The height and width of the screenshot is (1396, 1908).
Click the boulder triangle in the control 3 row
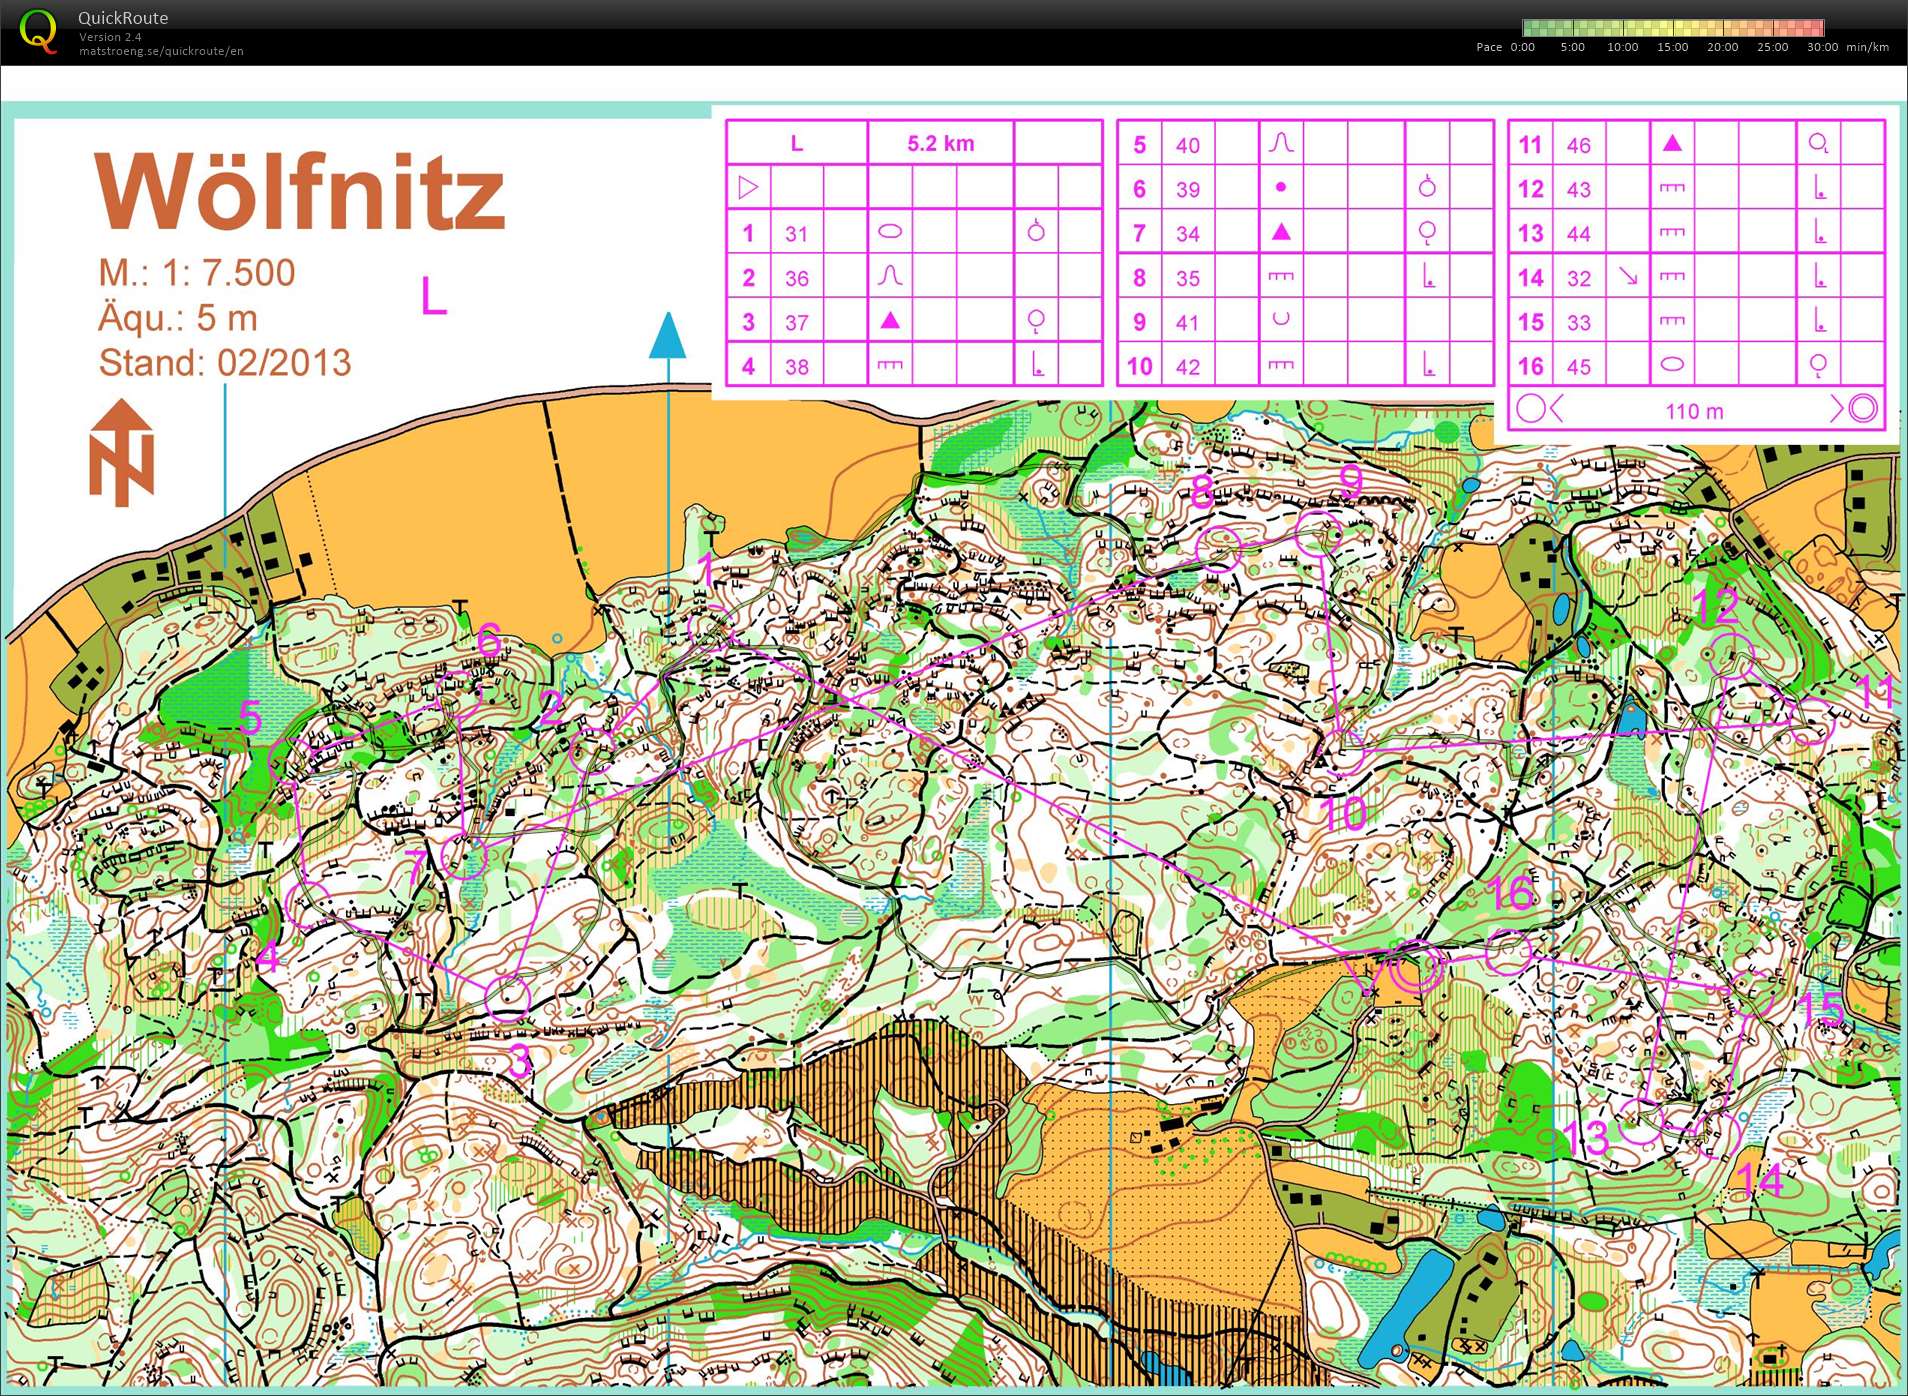[x=889, y=320]
